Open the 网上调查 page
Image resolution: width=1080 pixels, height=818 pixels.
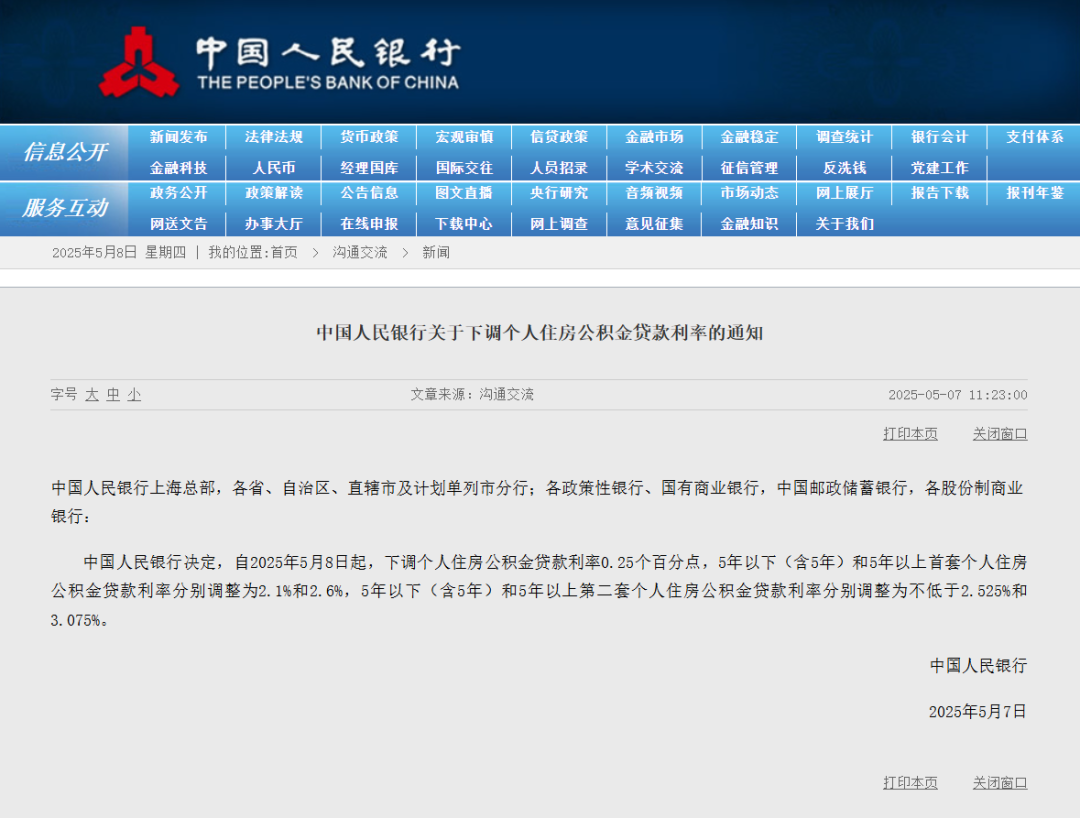pos(559,223)
